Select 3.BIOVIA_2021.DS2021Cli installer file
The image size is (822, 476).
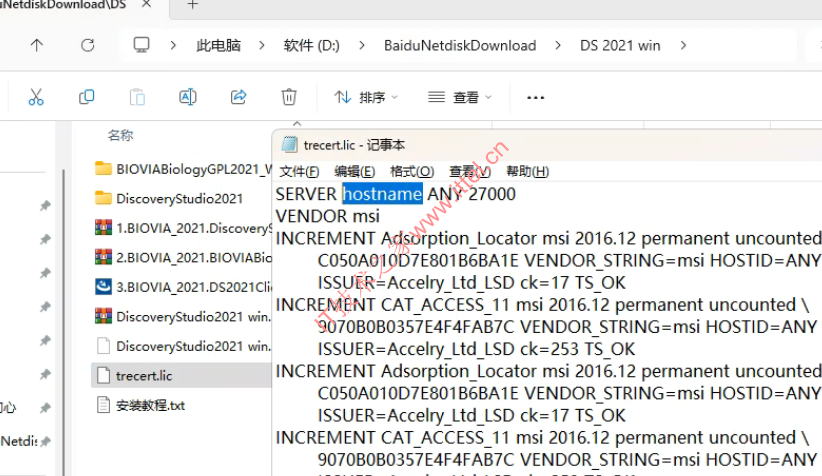[183, 287]
